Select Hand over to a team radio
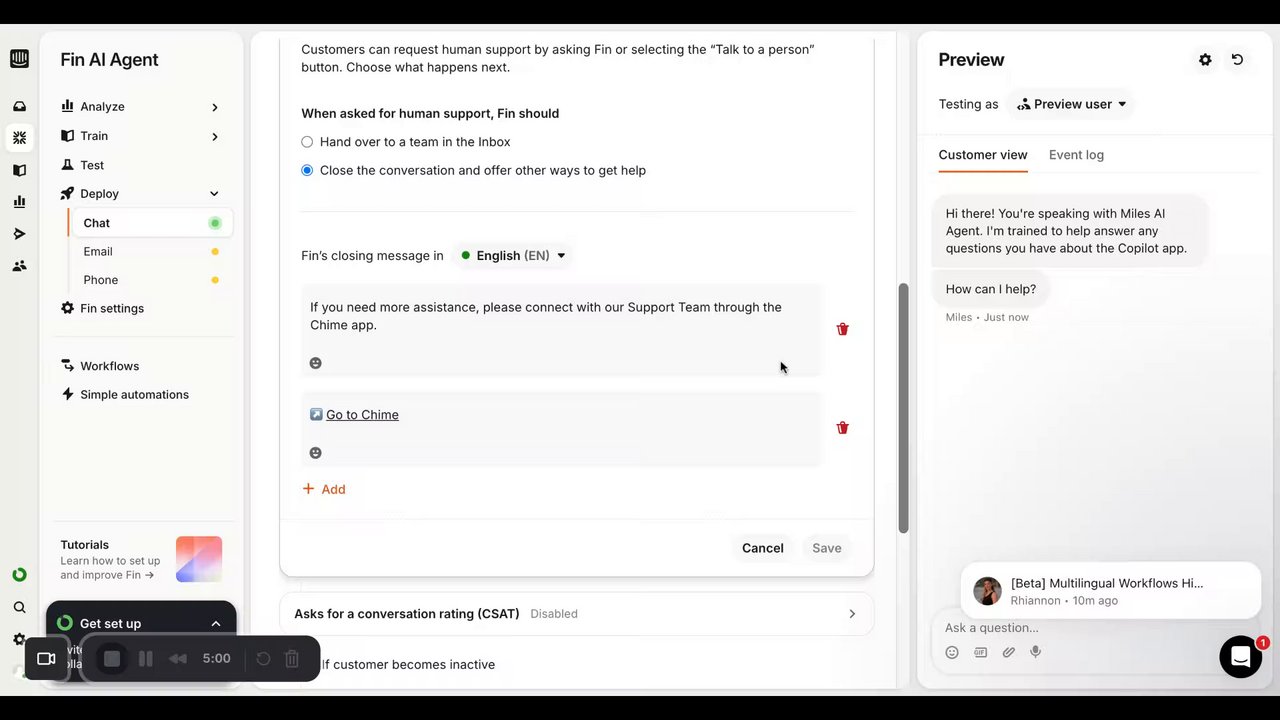 [x=307, y=142]
